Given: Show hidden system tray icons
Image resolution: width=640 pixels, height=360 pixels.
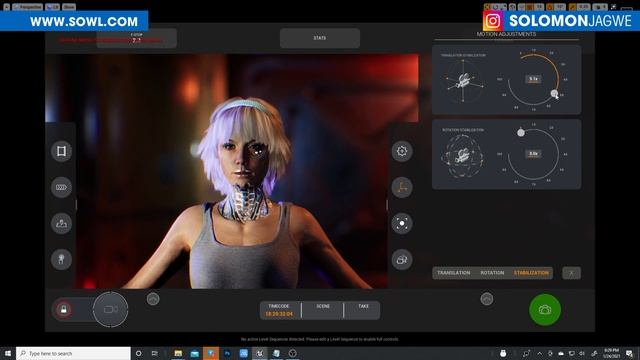Looking at the screenshot, I should [540, 353].
